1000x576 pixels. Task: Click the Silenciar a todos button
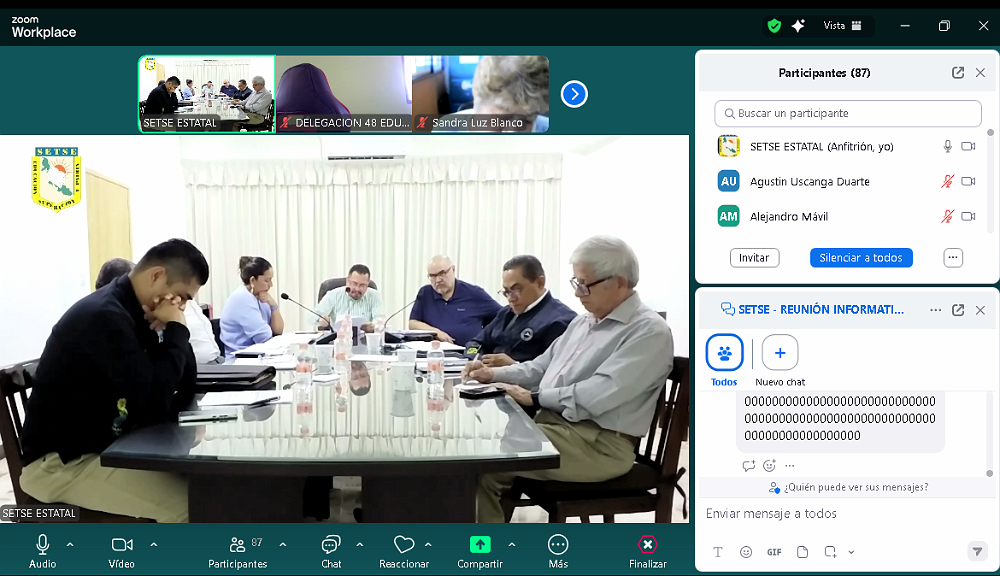pyautogui.click(x=860, y=258)
